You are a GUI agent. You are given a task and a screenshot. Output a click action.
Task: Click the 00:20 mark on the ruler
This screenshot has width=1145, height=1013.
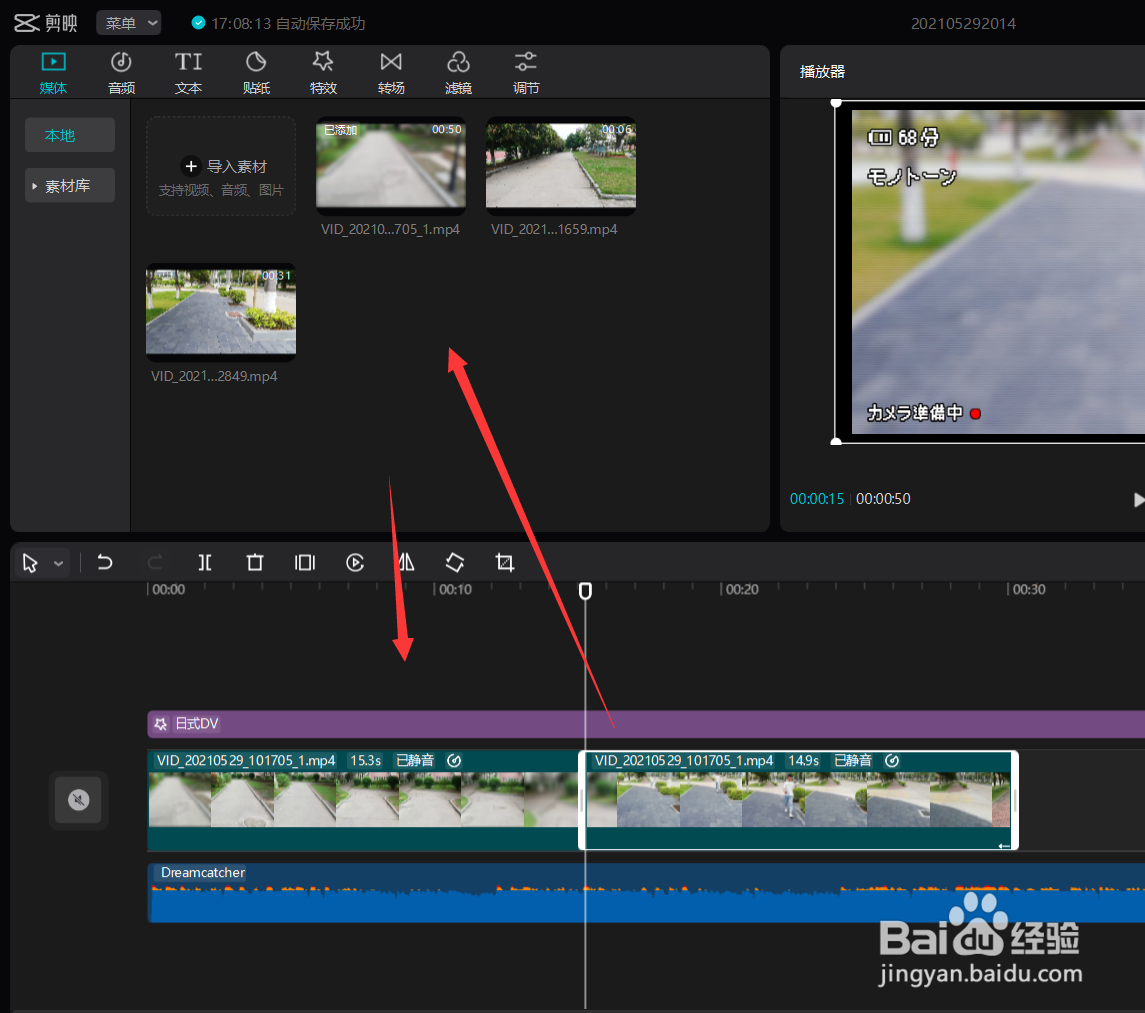point(742,589)
